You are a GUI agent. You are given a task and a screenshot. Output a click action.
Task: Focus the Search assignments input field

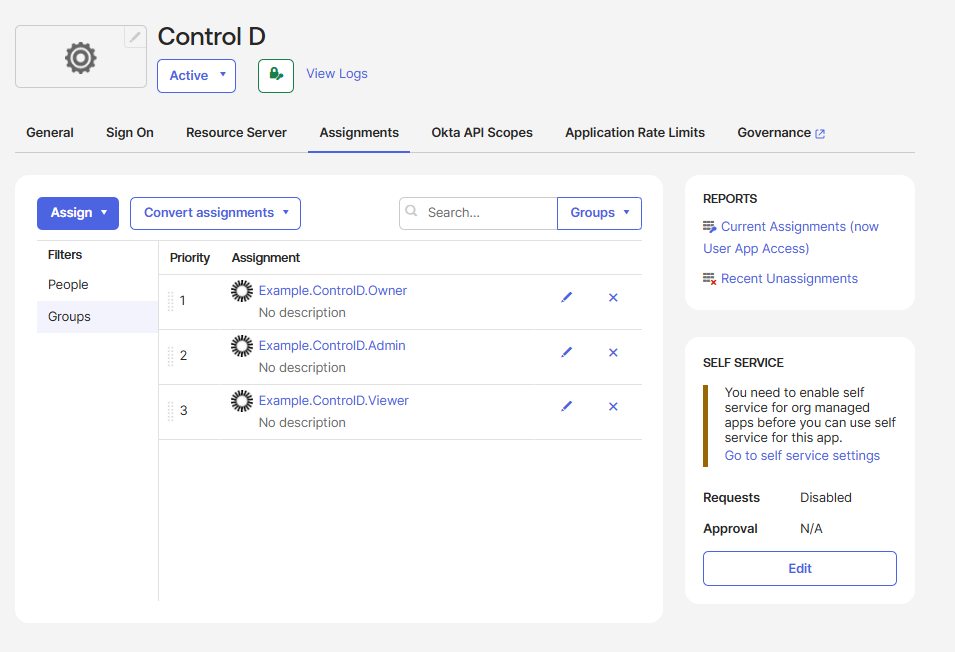click(478, 213)
